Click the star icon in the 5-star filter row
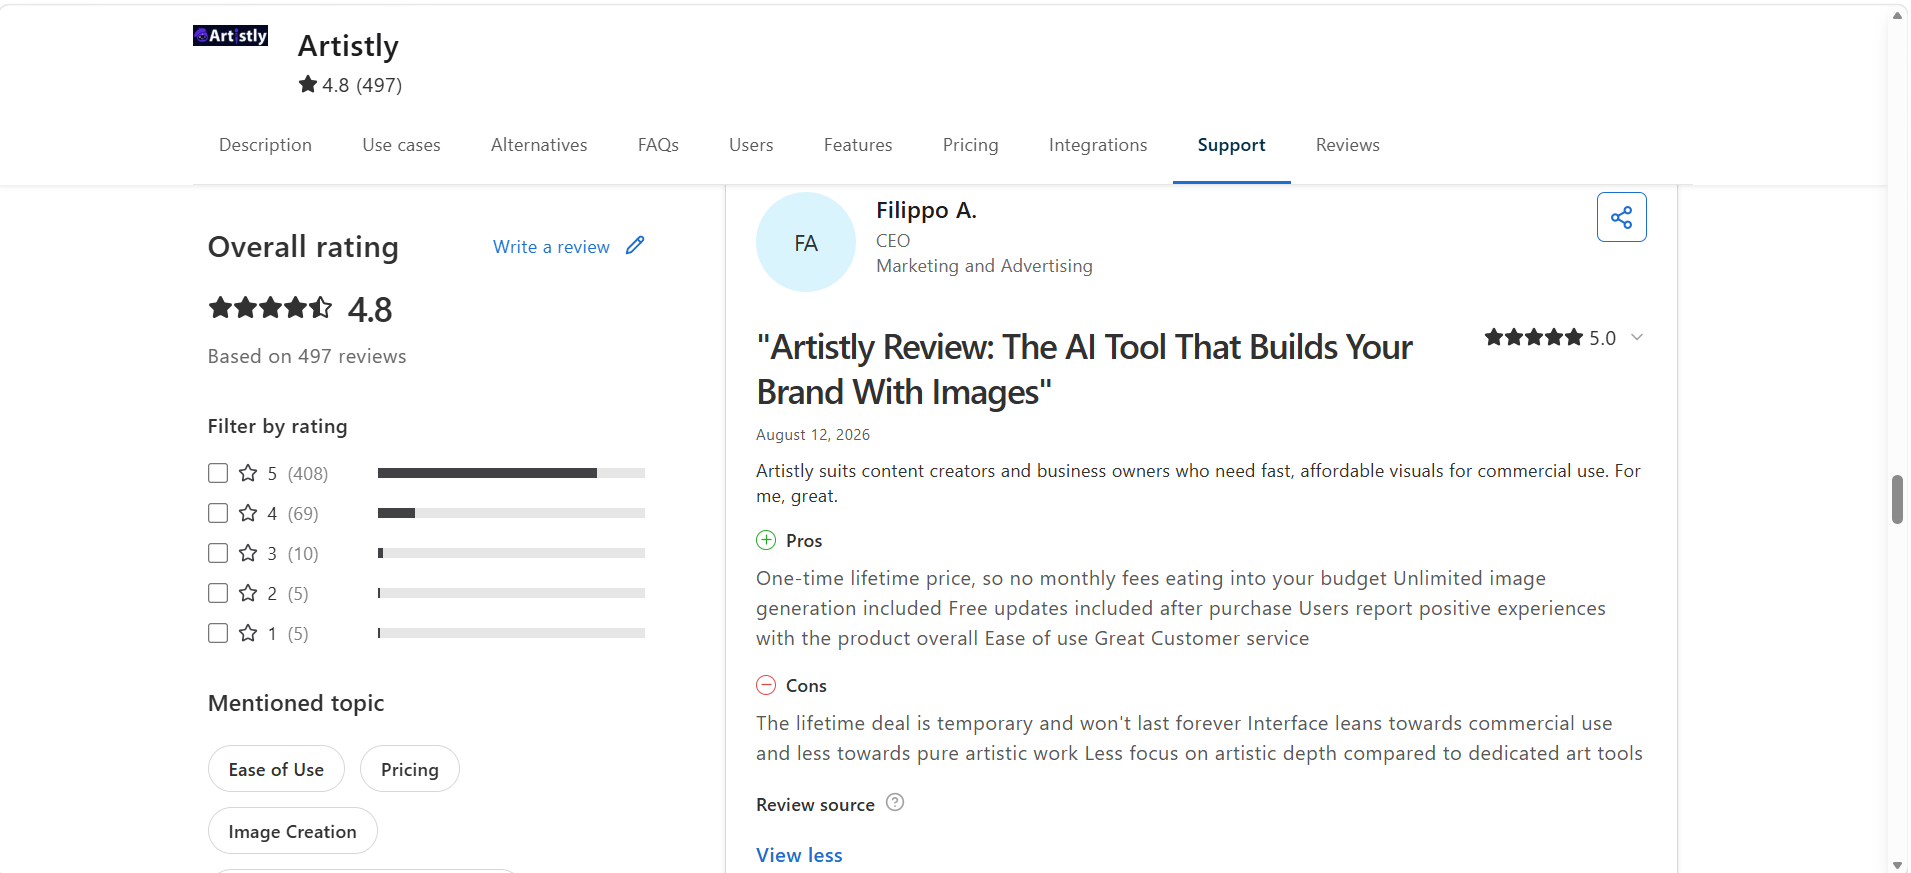 (x=248, y=473)
